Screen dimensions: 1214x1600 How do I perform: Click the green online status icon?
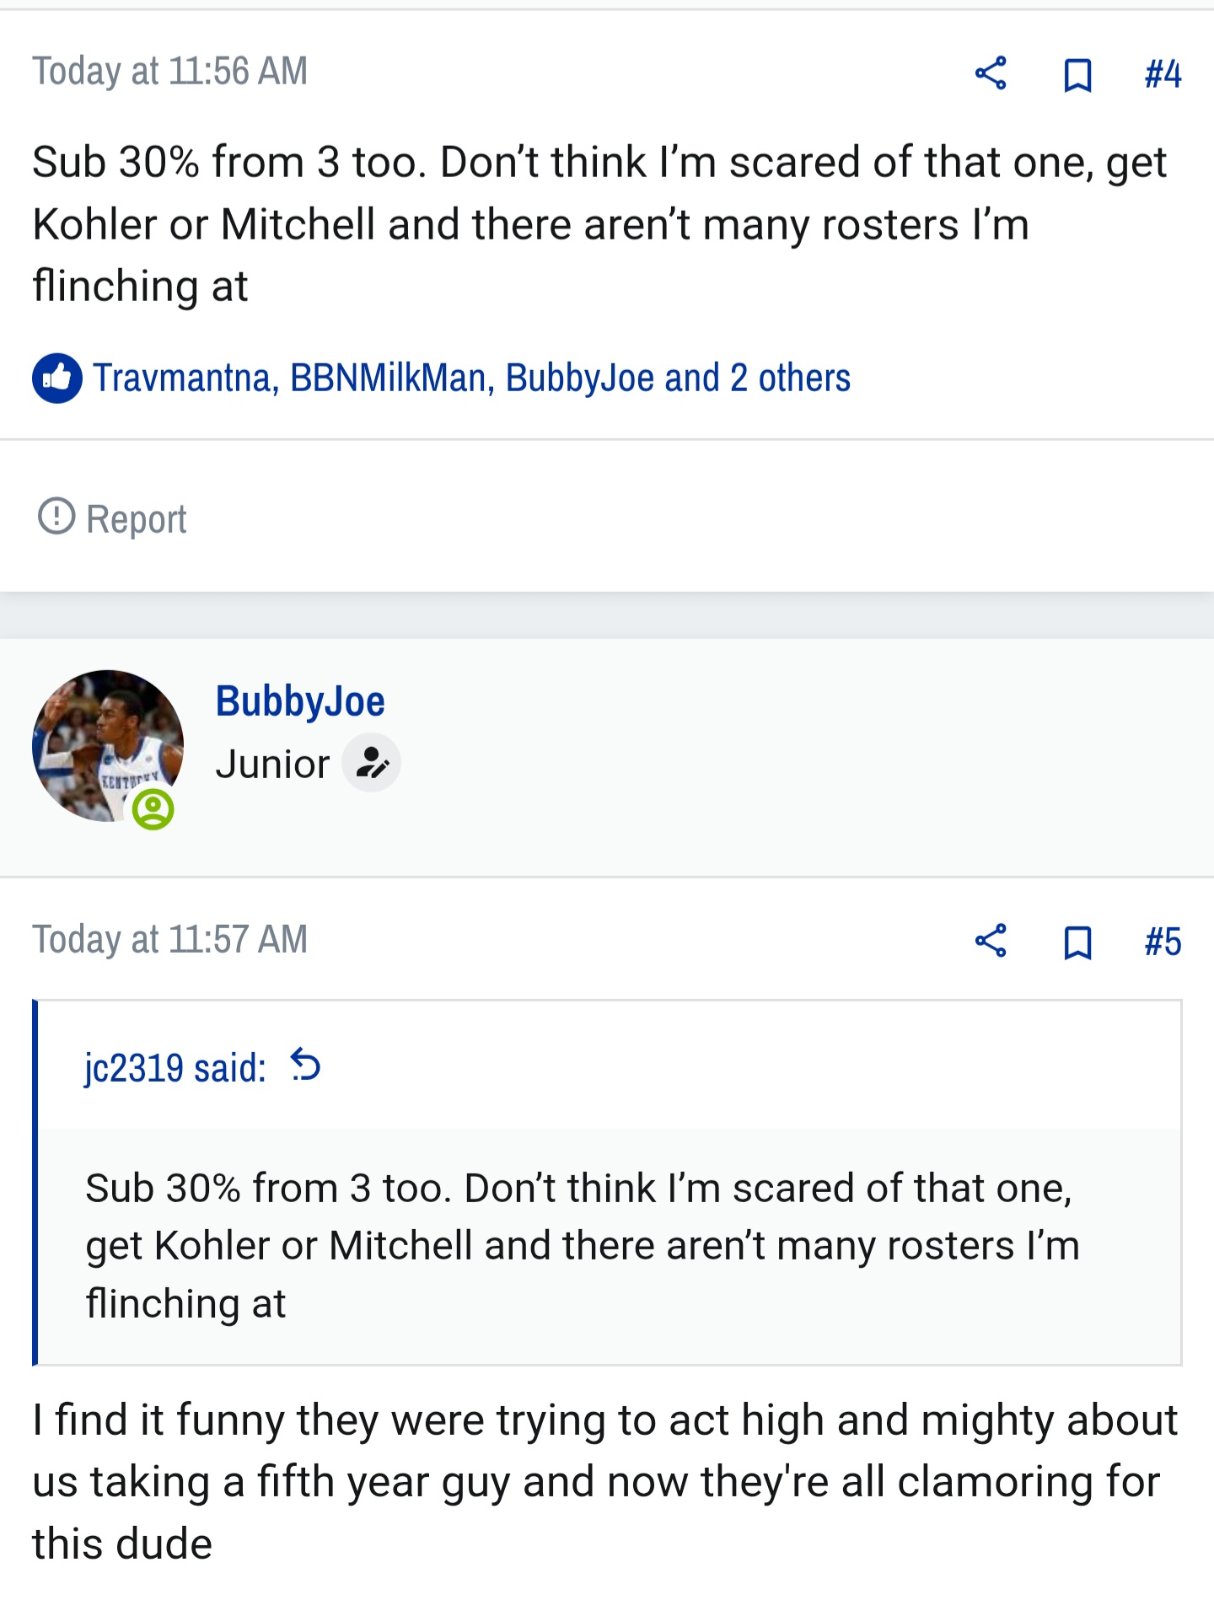(x=153, y=809)
